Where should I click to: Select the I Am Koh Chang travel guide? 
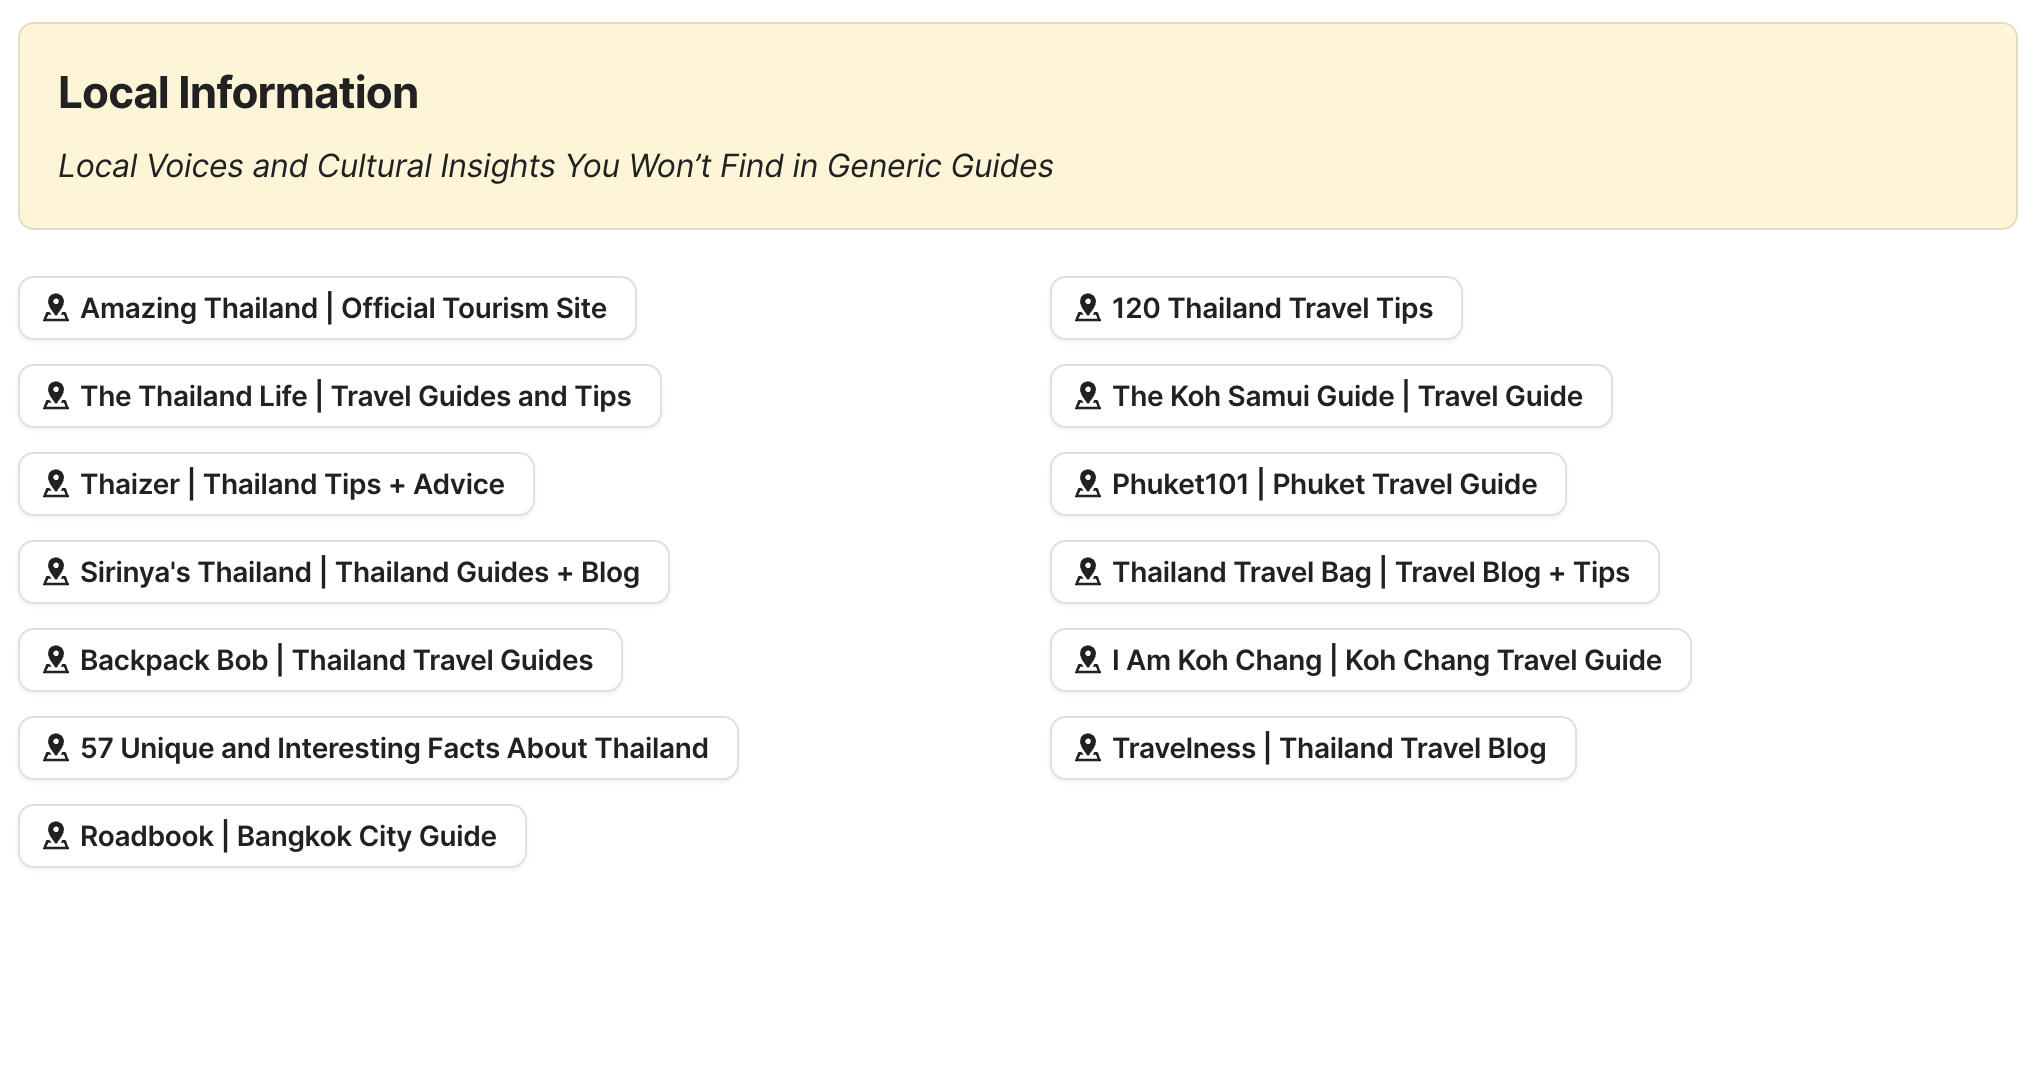(1369, 660)
